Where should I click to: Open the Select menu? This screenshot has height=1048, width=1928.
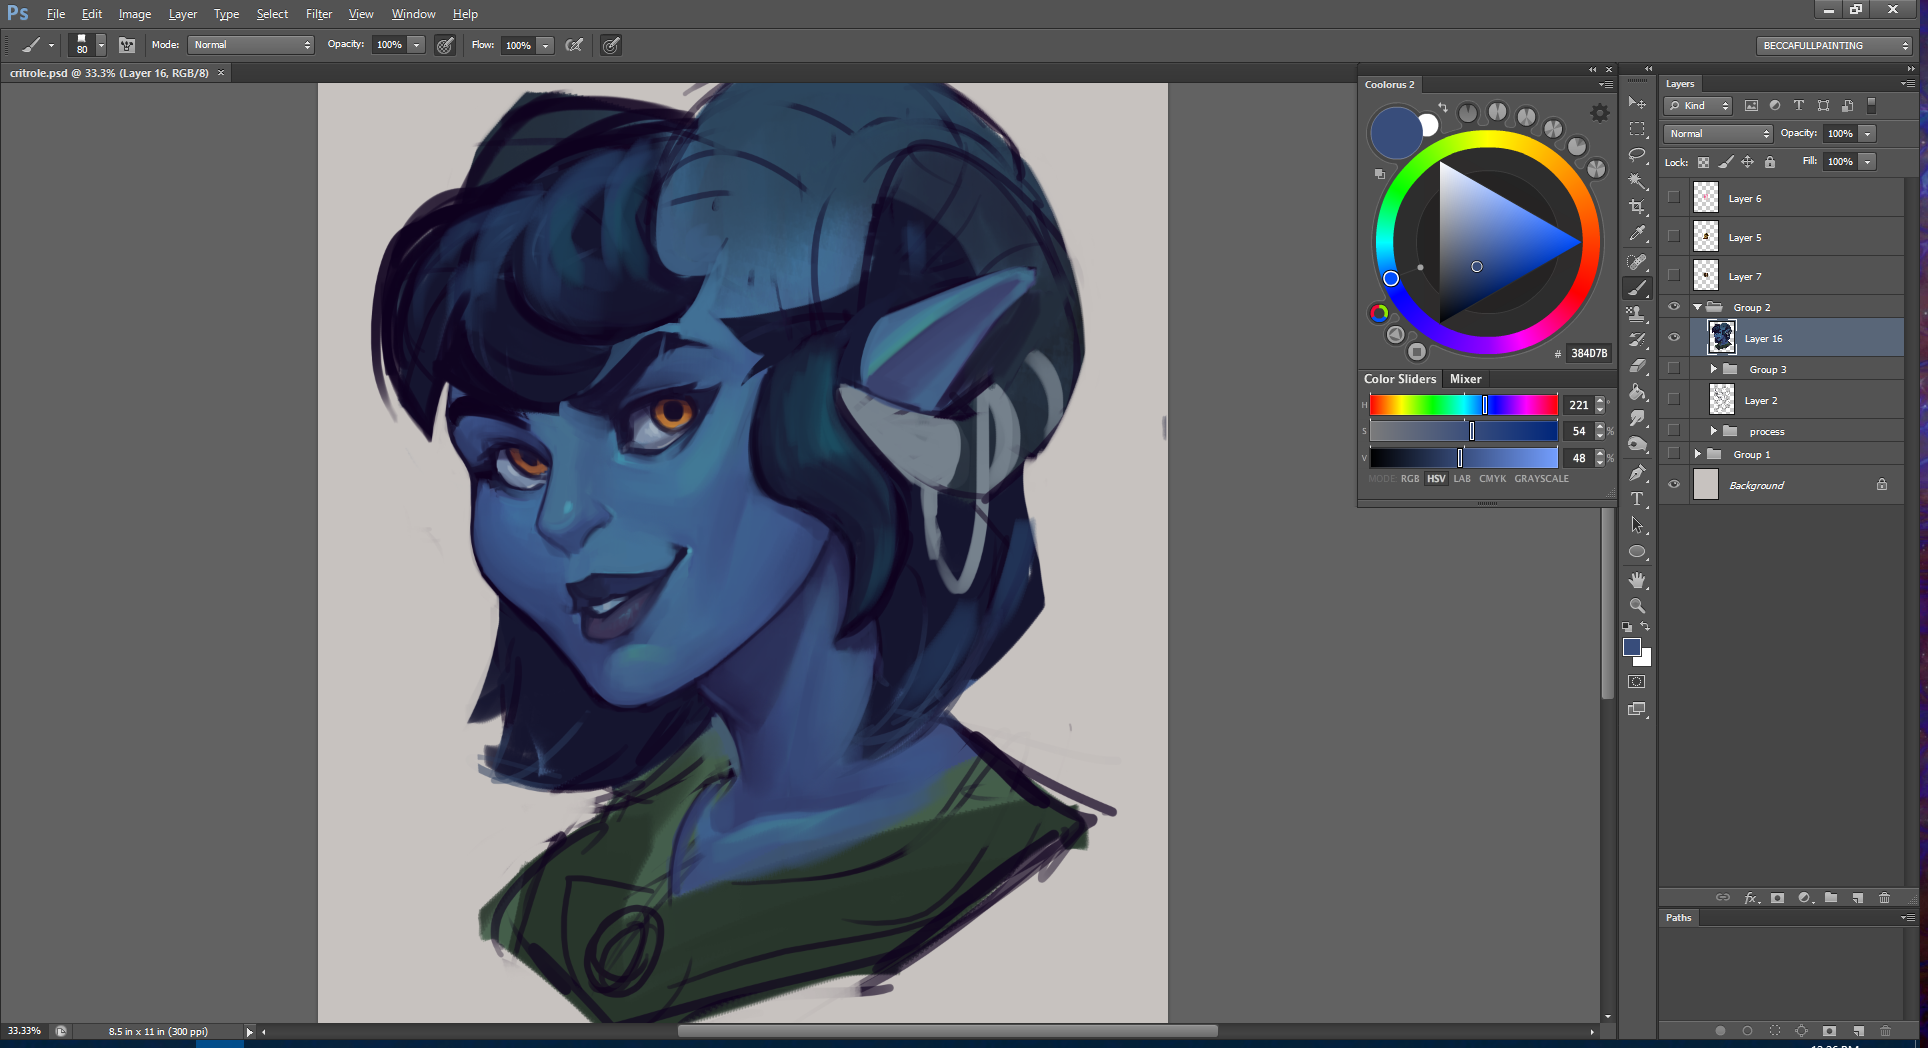pyautogui.click(x=272, y=14)
